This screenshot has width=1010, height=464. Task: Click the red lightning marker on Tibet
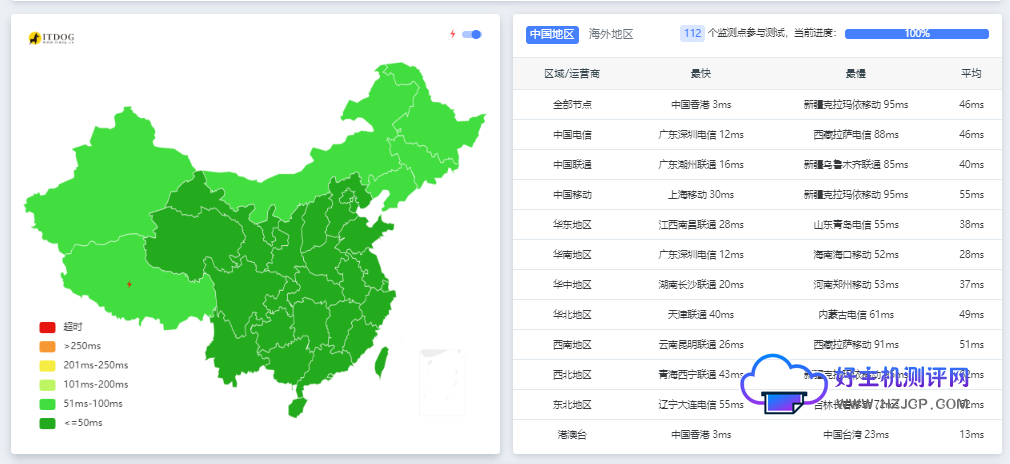[x=128, y=284]
